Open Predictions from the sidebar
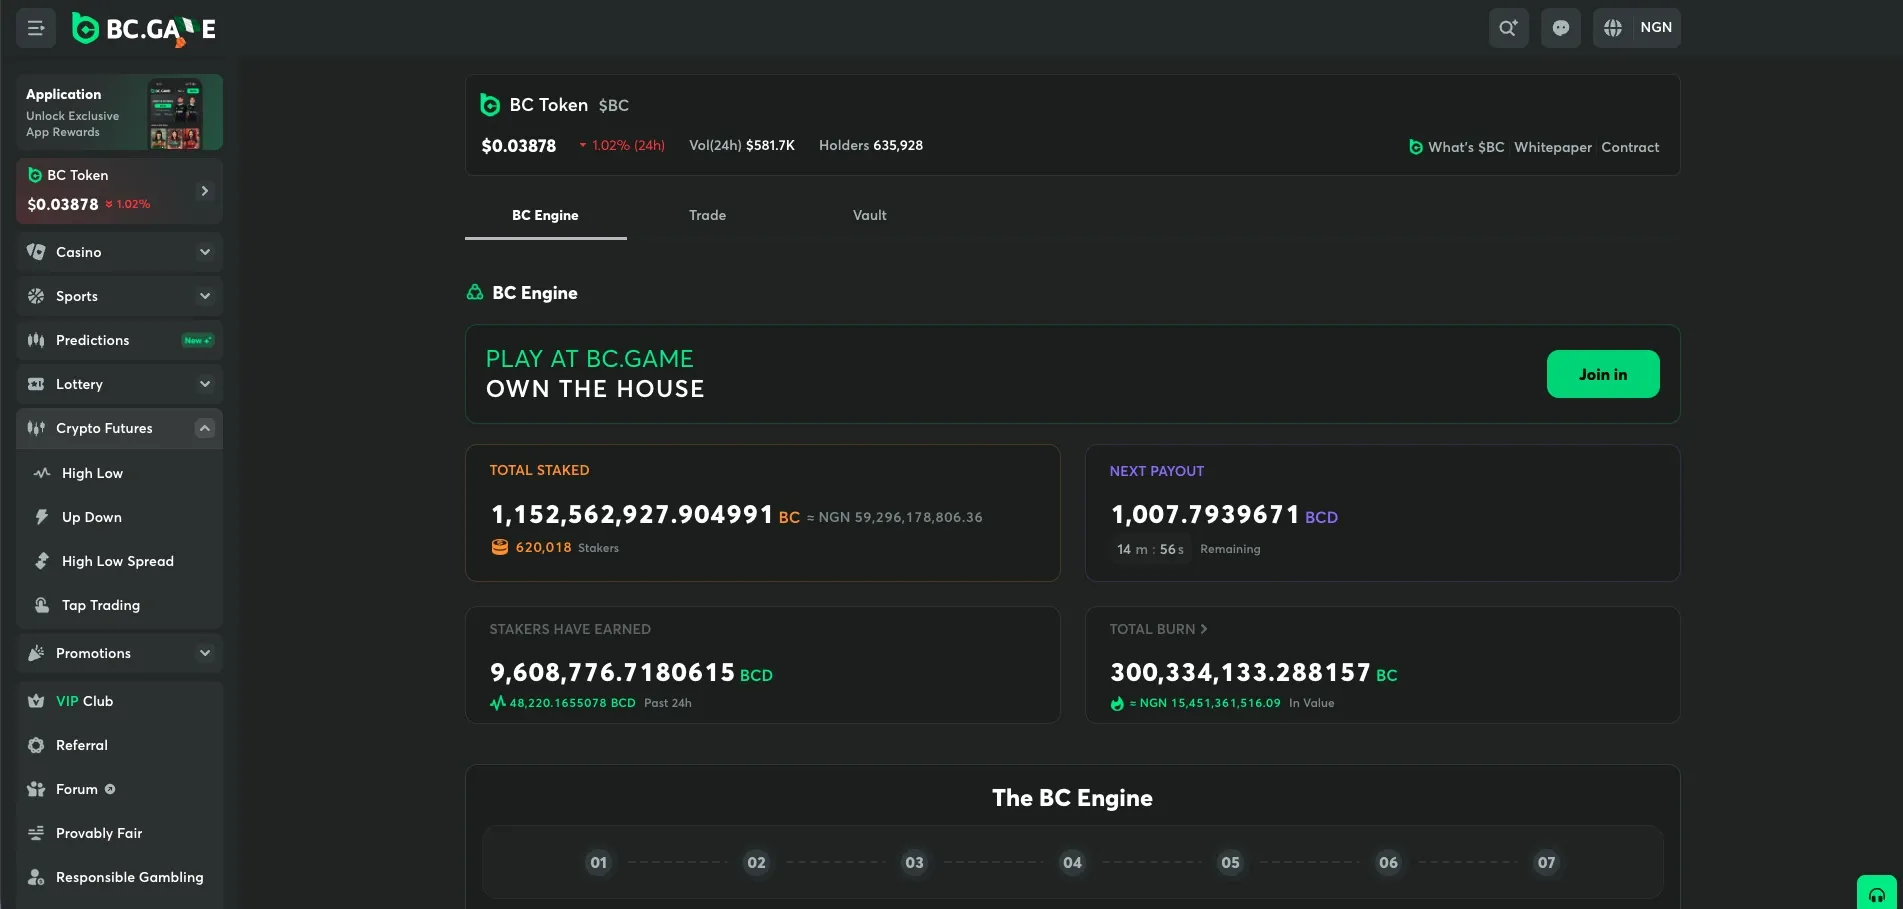This screenshot has width=1903, height=909. 119,340
